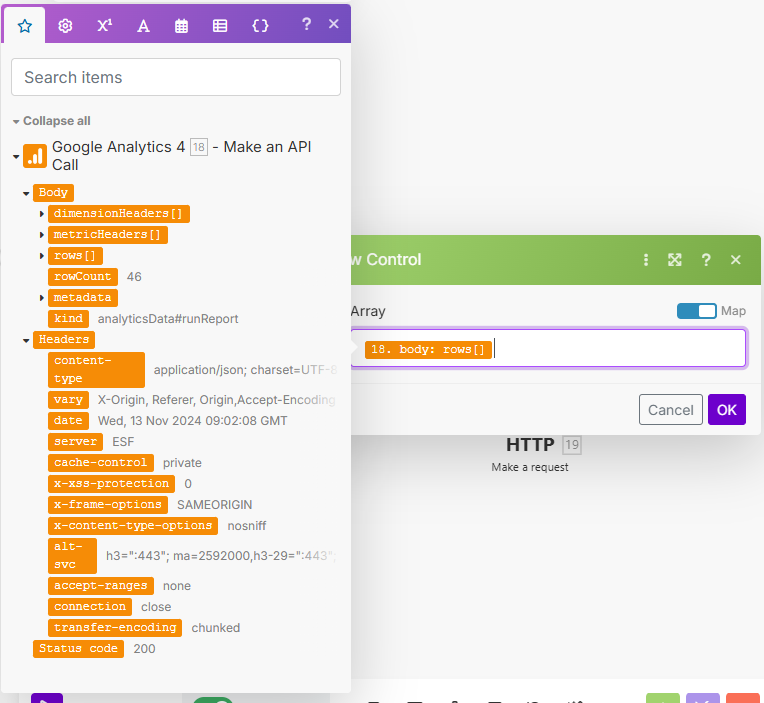The height and width of the screenshot is (703, 764).
Task: Focus the Search items field
Action: (175, 77)
